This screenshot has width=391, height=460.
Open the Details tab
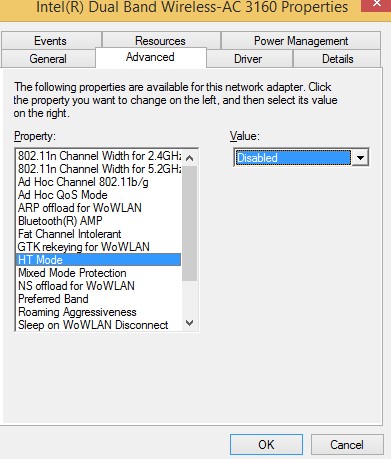337,59
